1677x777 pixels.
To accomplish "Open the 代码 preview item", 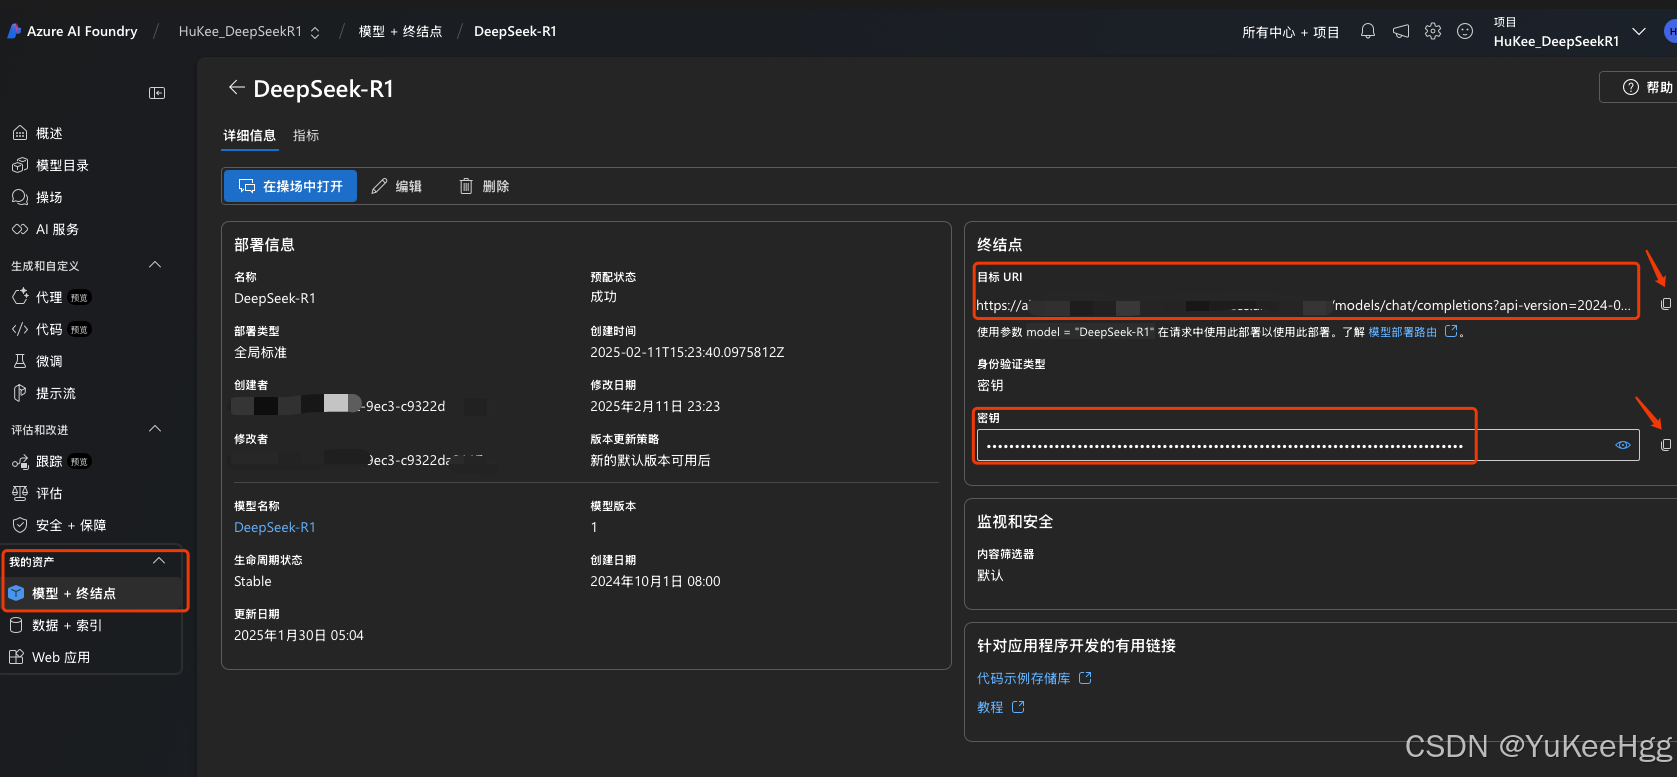I will click(50, 329).
